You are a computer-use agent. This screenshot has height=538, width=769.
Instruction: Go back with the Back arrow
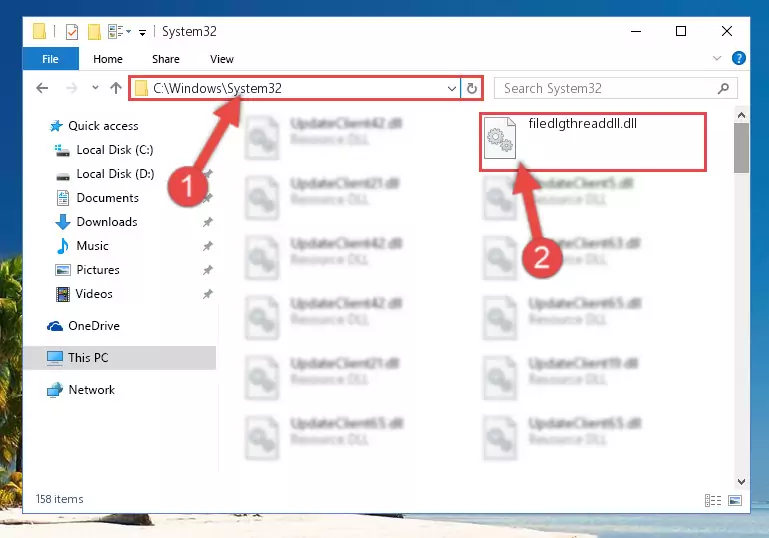42,88
